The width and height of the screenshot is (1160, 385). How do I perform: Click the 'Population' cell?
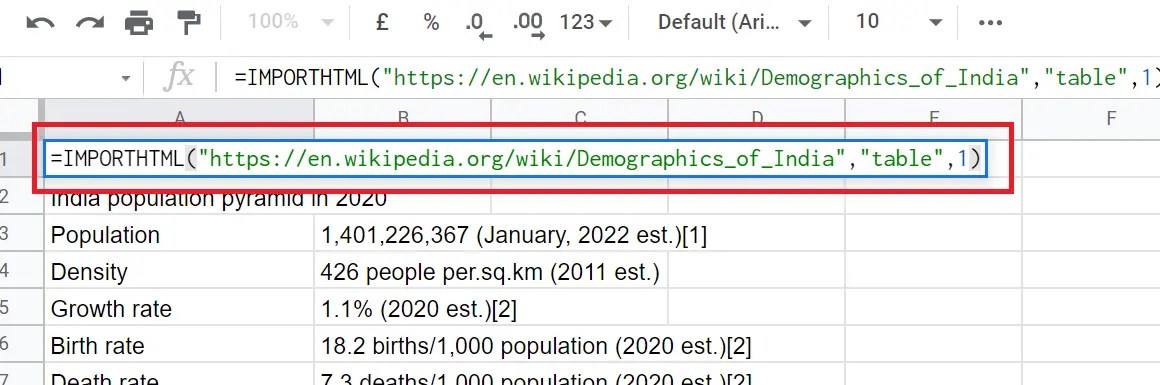[x=179, y=235]
